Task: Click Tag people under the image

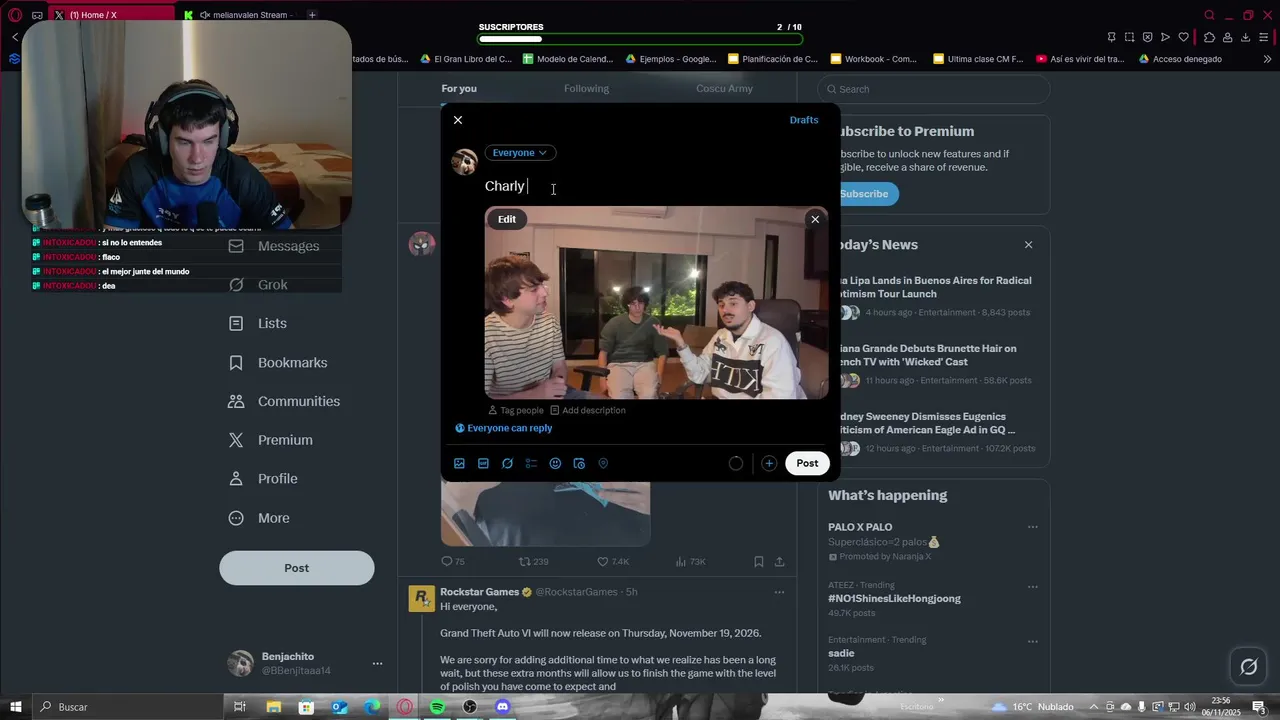Action: [x=516, y=410]
